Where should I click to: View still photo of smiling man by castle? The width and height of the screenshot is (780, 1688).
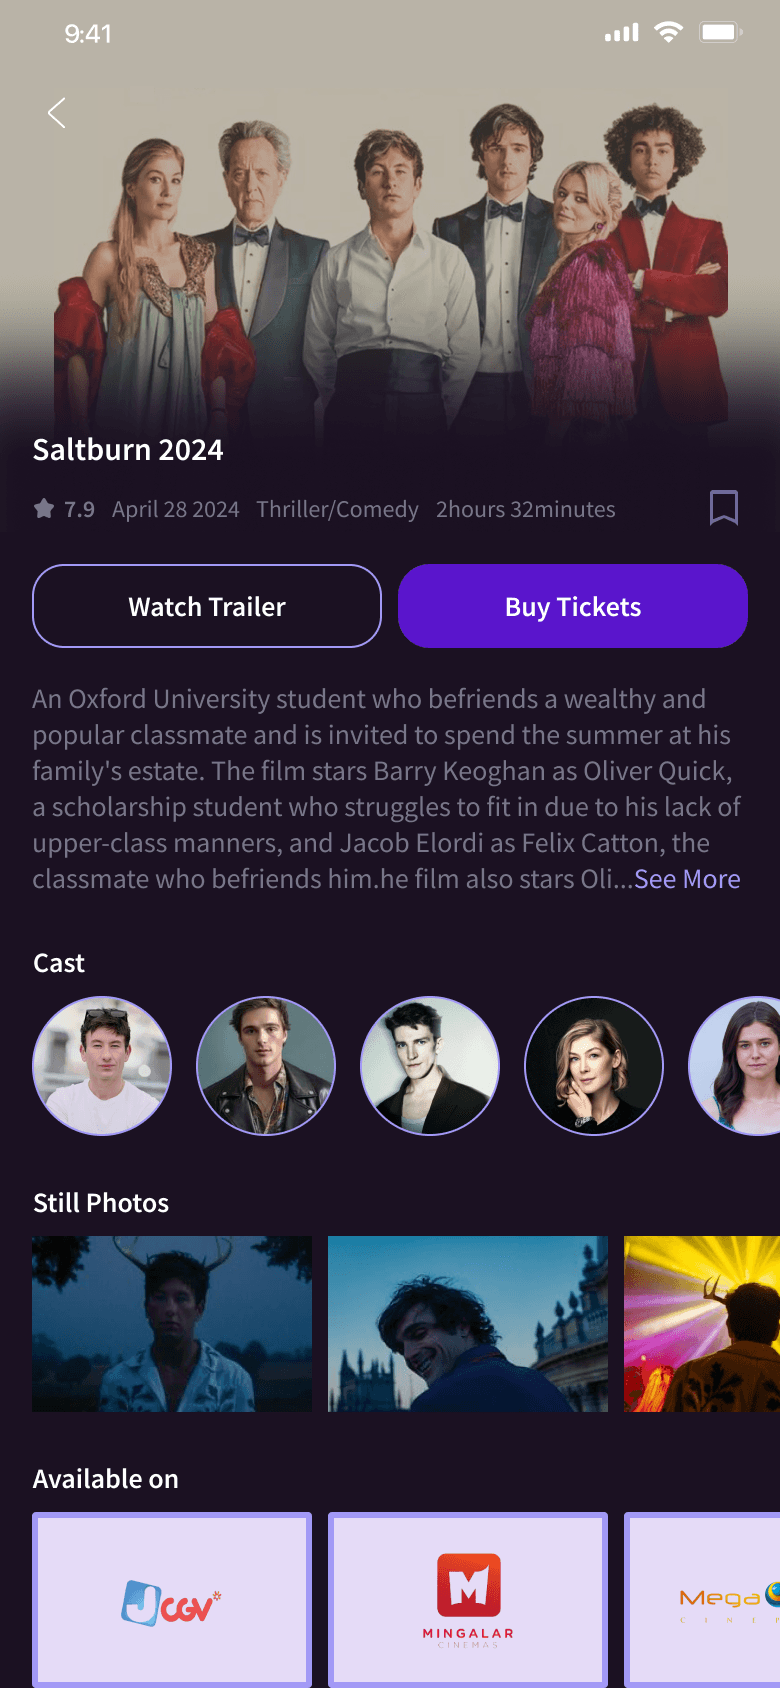(x=468, y=1324)
